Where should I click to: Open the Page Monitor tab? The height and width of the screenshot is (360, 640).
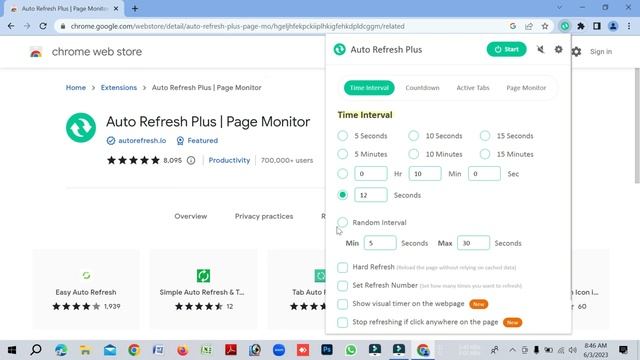point(526,88)
